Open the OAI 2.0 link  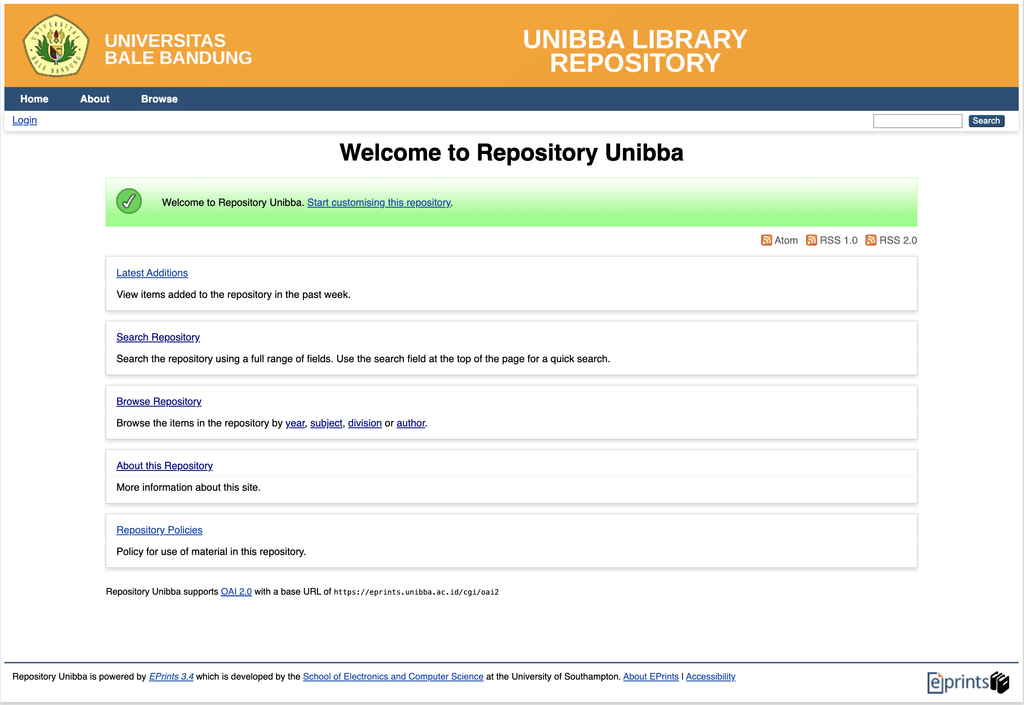pyautogui.click(x=236, y=591)
